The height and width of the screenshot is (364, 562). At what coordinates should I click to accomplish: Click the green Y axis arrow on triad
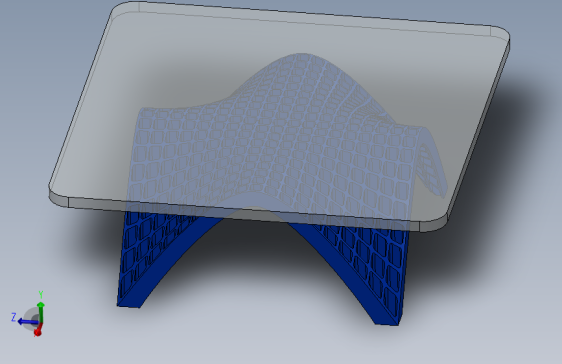[41, 312]
